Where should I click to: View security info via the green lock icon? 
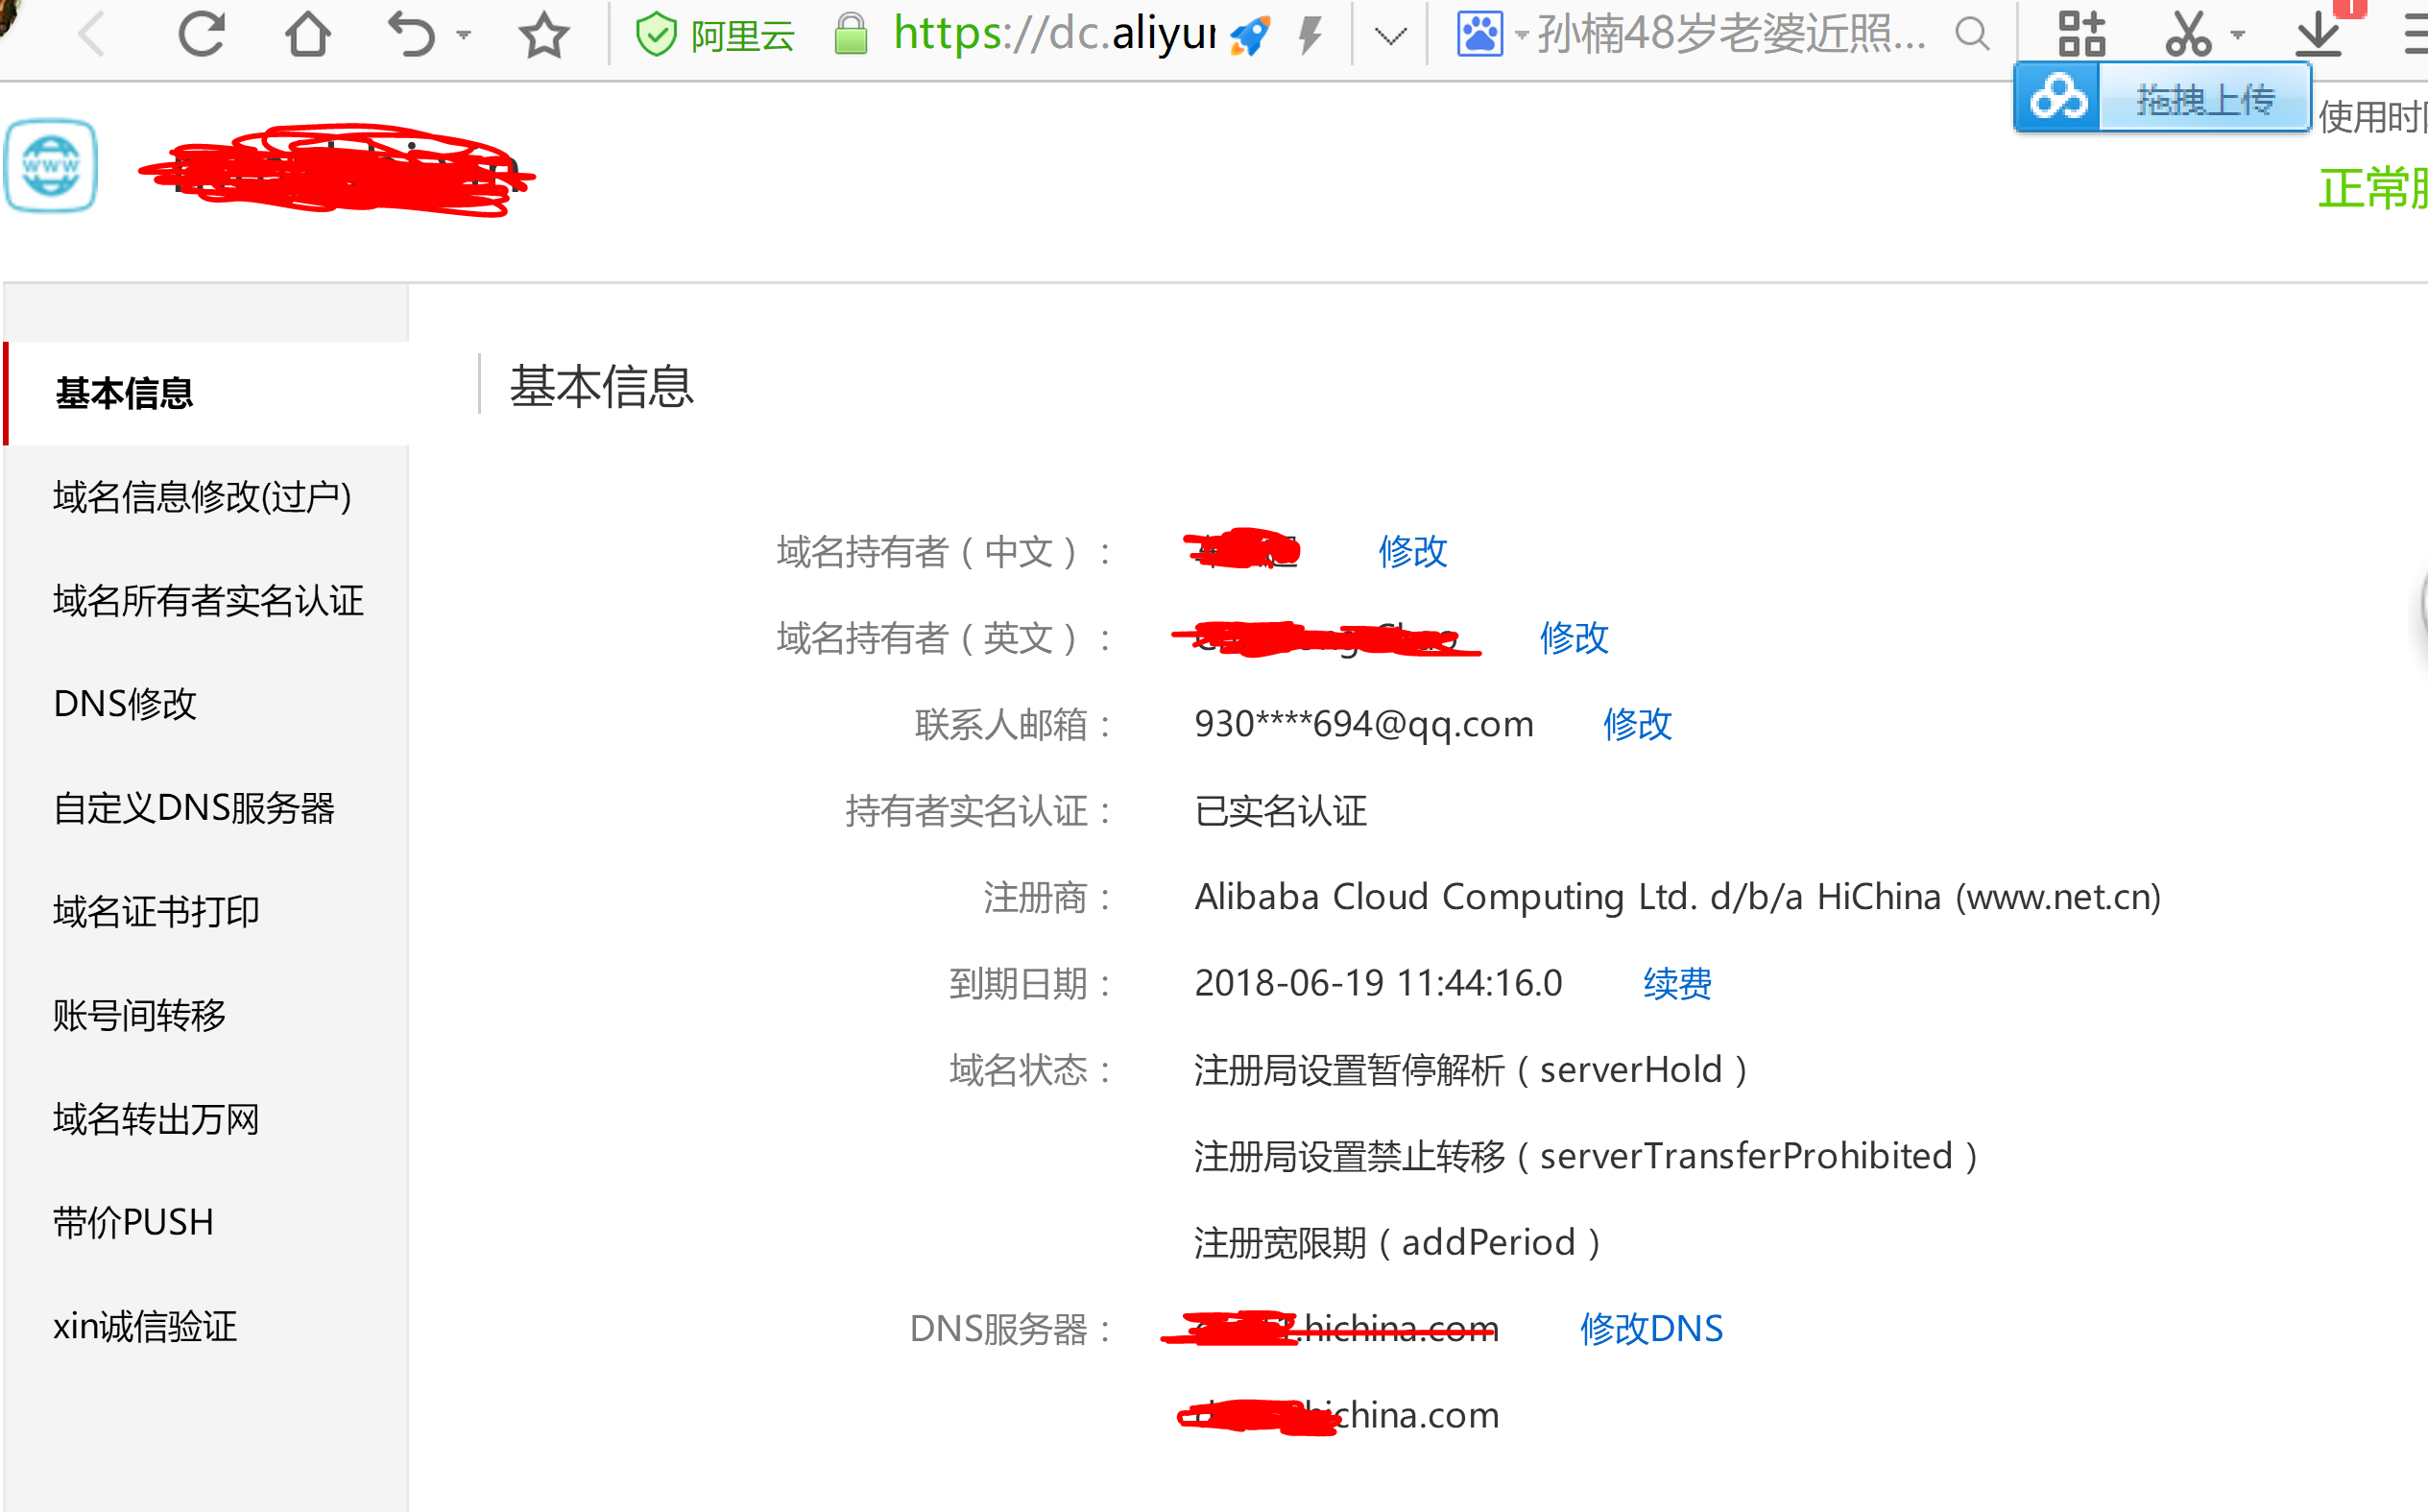pos(851,33)
